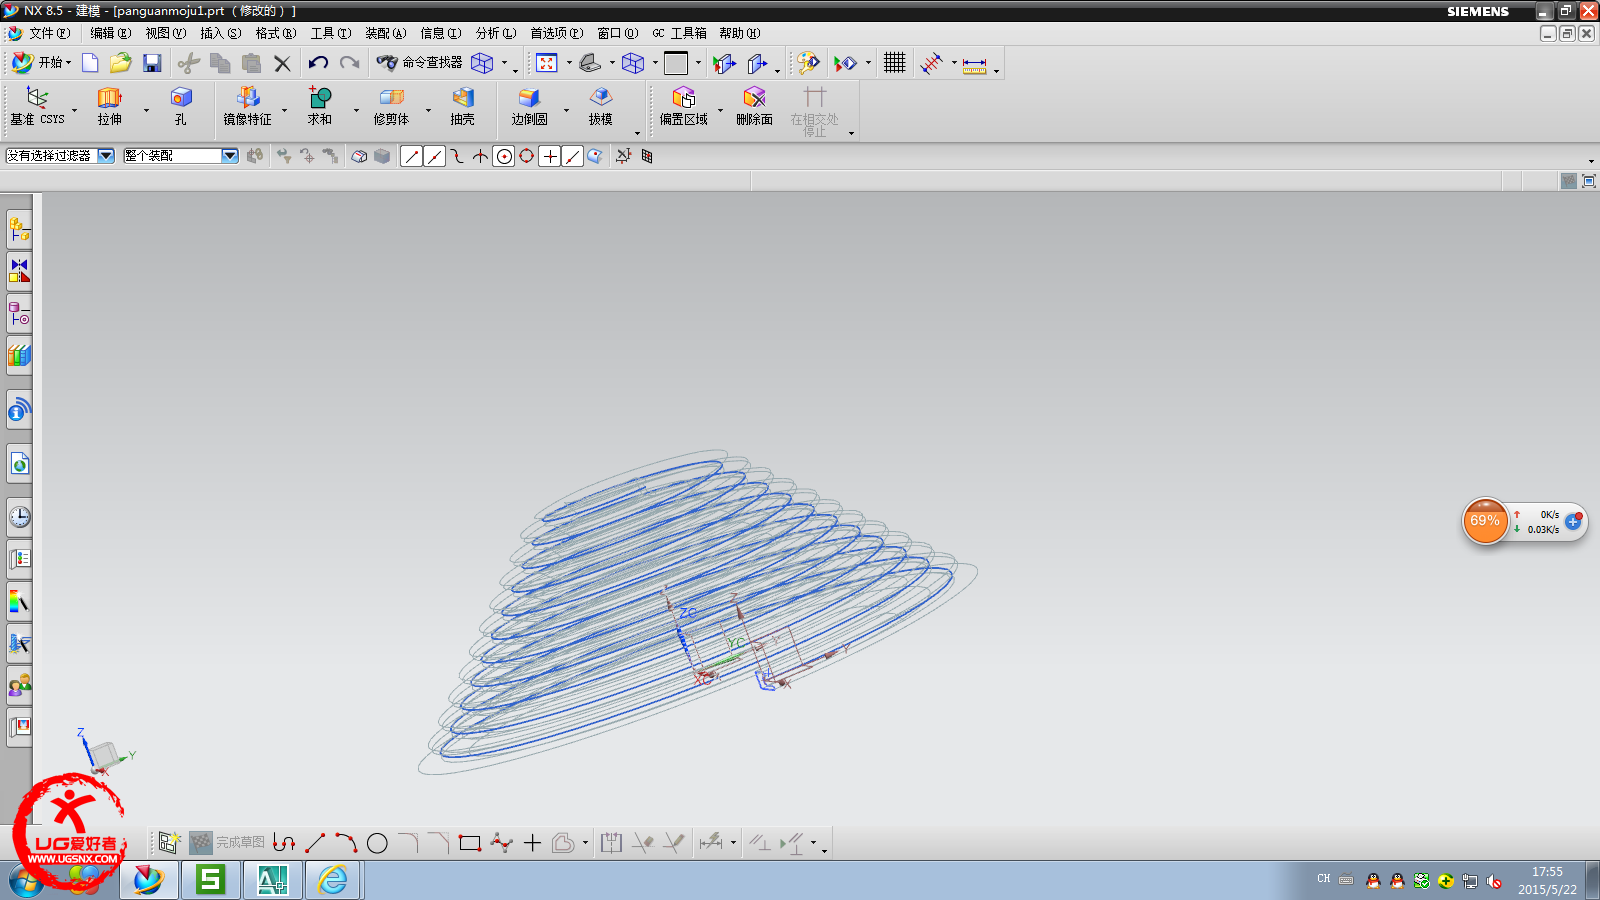
Task: Click the 69% memory usage floating widget
Action: click(x=1485, y=521)
